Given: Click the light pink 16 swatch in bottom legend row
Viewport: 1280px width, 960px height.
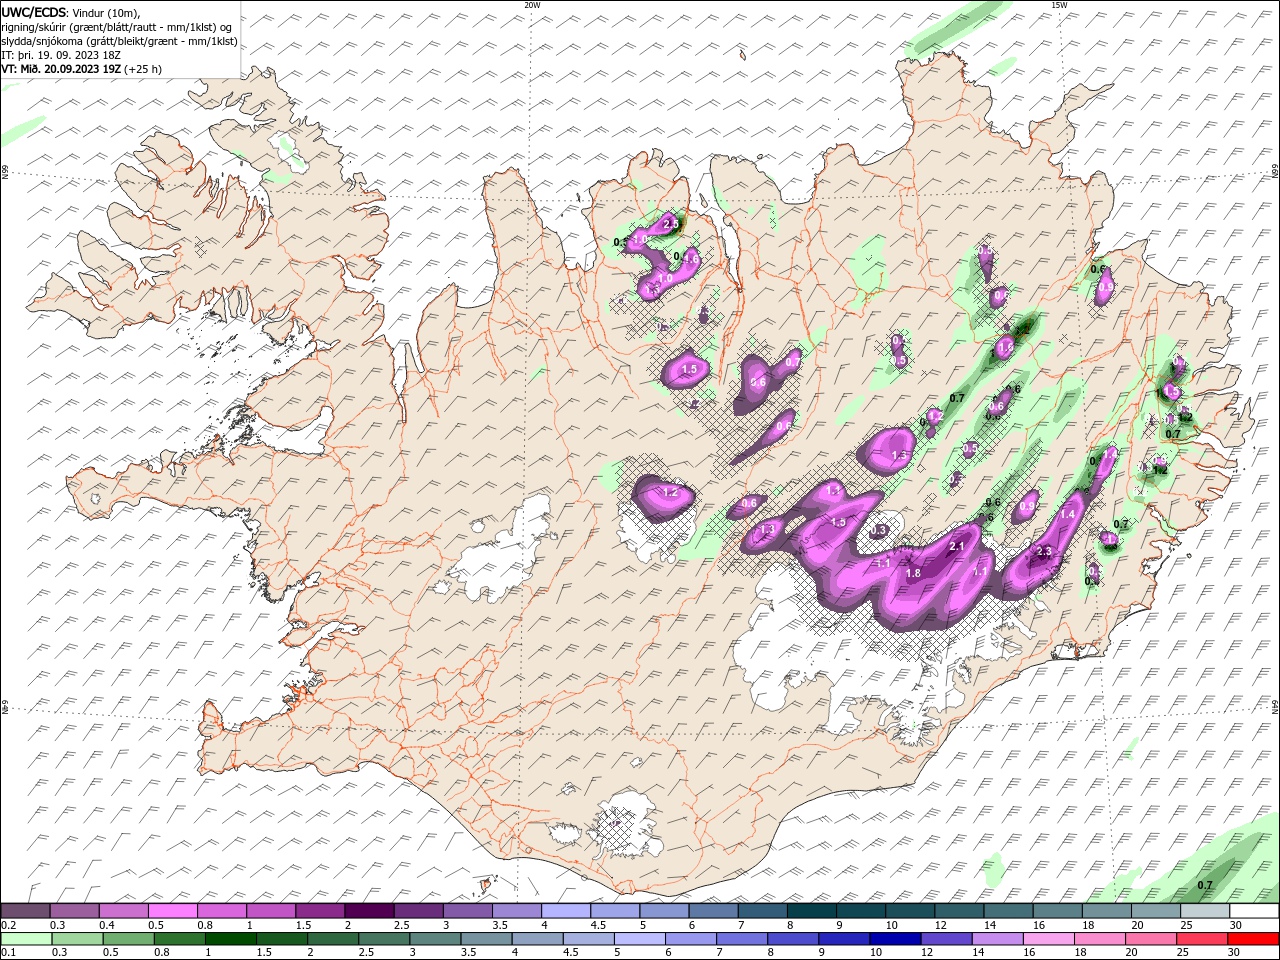Looking at the screenshot, I should click(1048, 939).
